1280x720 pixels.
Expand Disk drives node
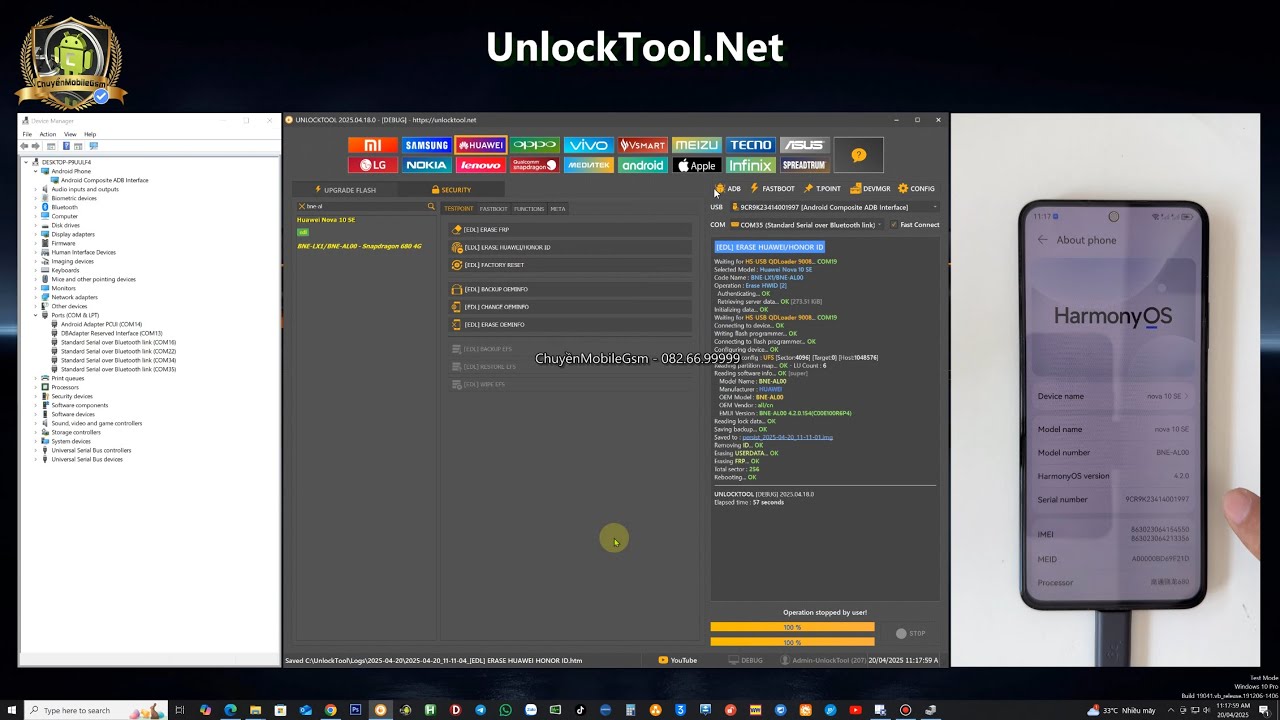click(x=35, y=225)
